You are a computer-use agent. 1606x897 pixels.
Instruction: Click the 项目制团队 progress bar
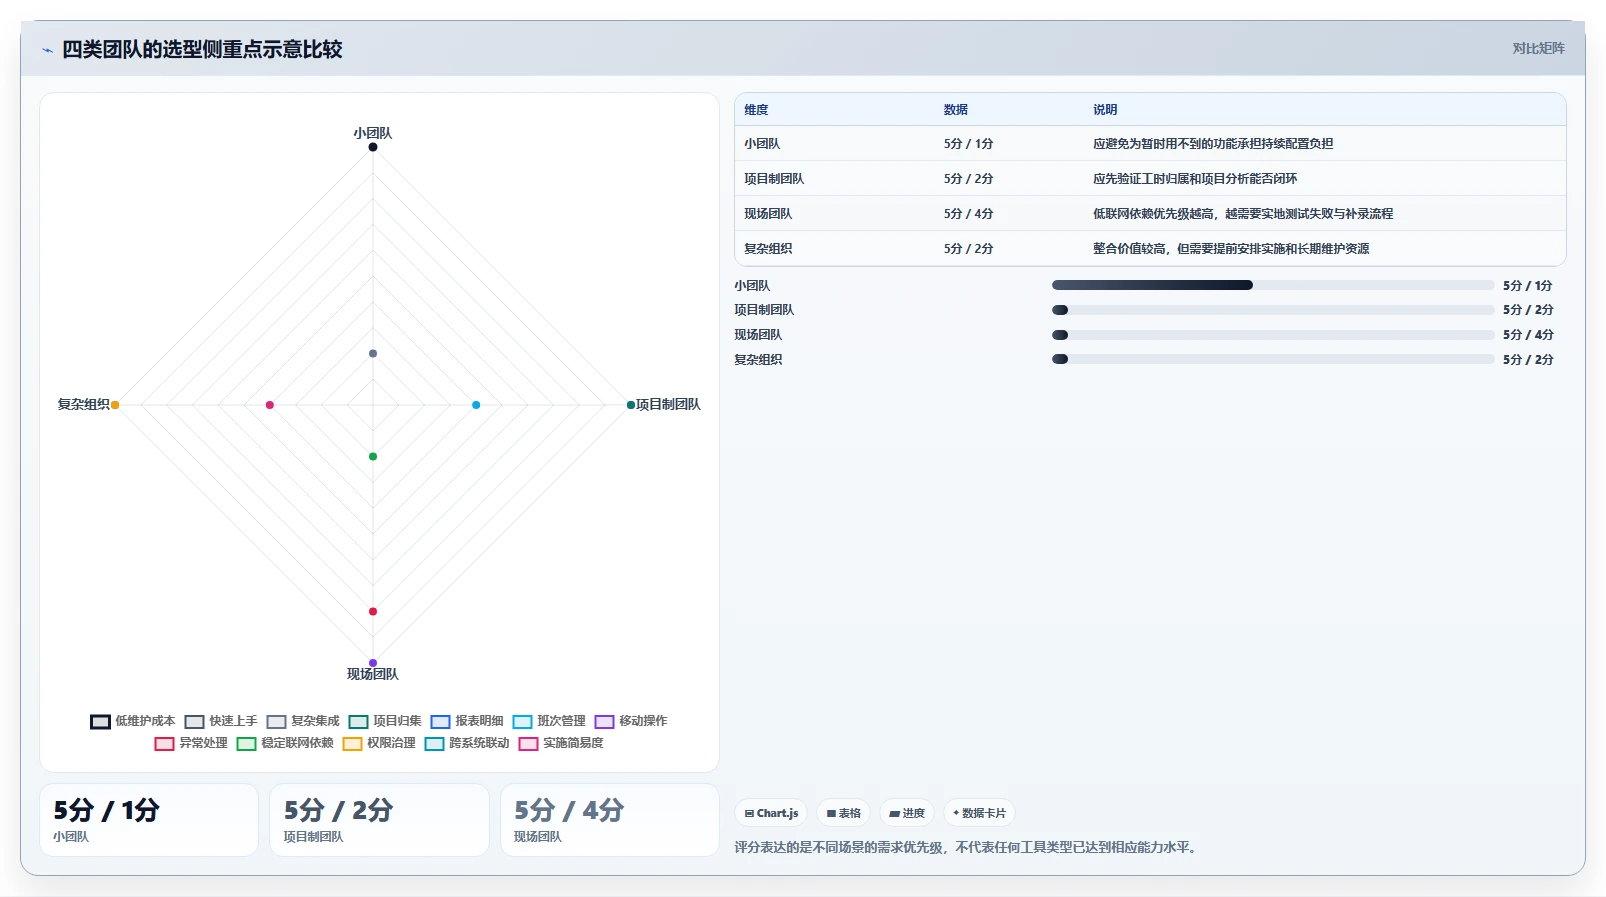pos(1272,310)
